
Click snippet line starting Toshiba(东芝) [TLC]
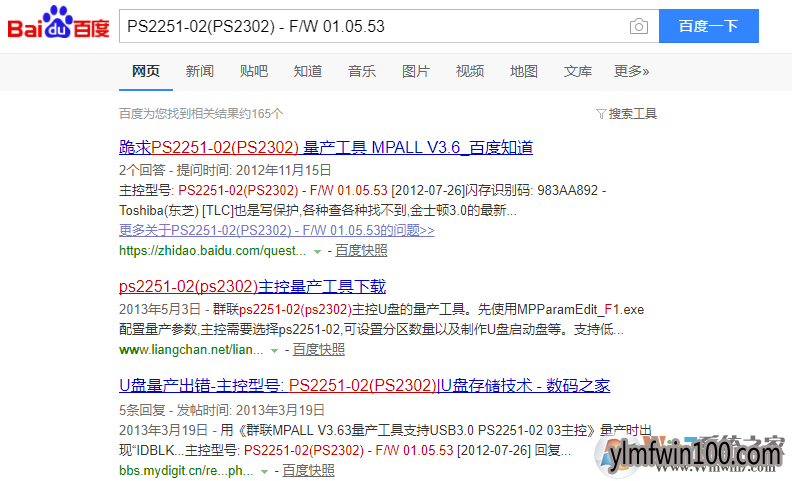click(x=318, y=210)
